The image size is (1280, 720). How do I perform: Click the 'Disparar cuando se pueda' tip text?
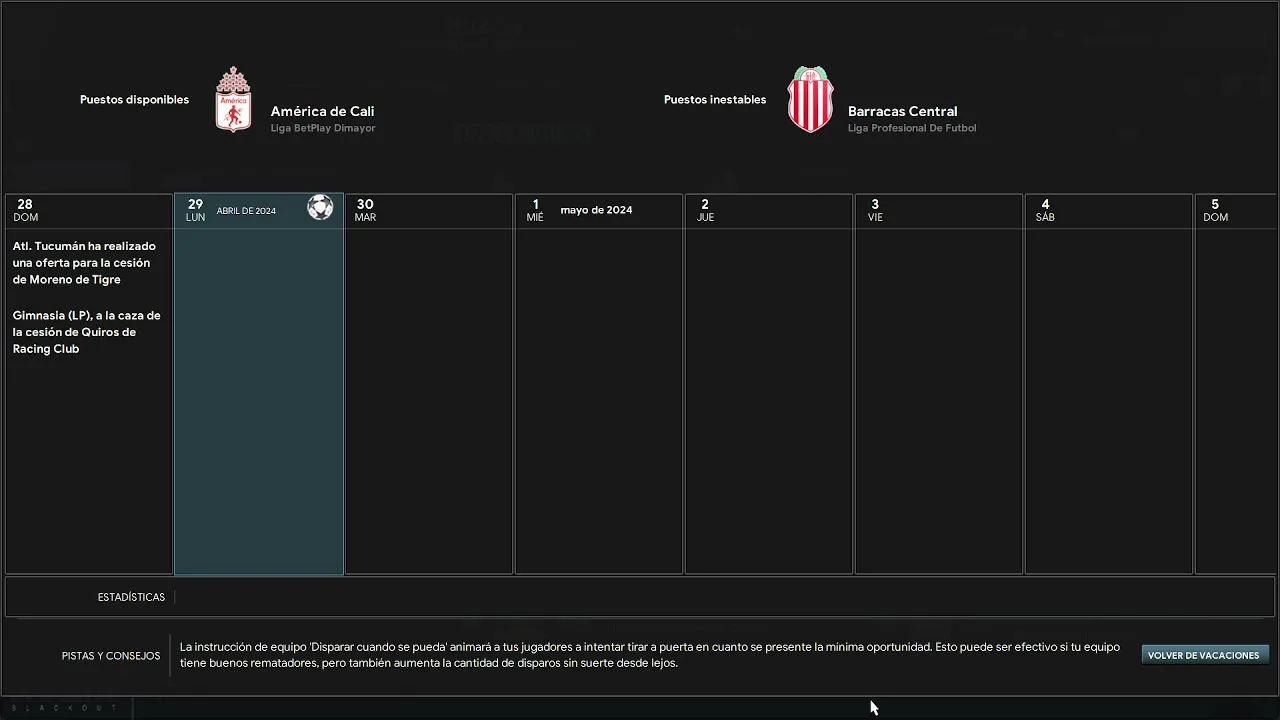(650, 655)
